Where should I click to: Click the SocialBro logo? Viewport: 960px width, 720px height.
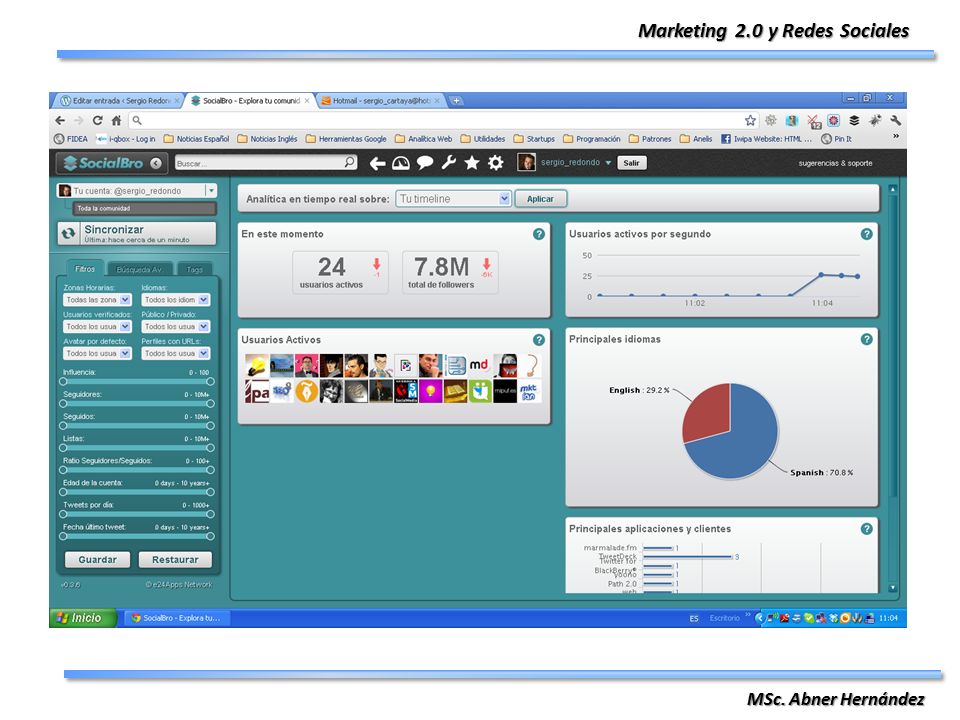pos(104,163)
